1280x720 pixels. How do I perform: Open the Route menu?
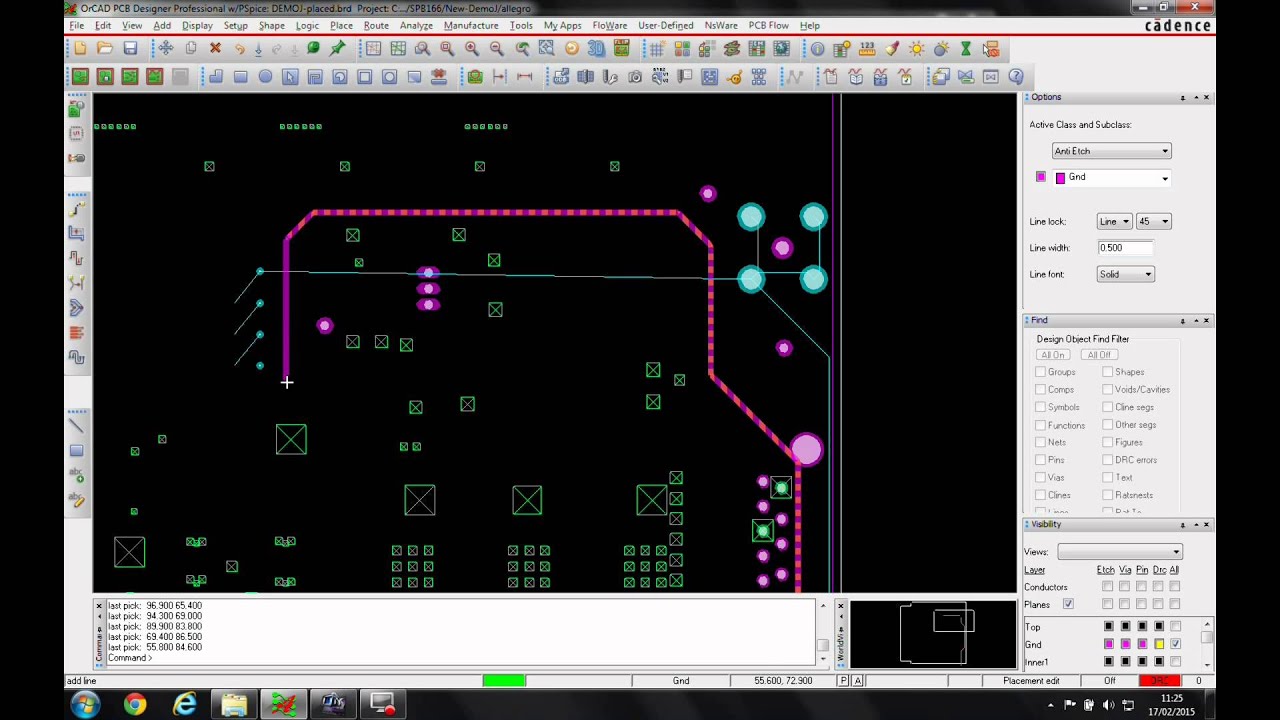376,25
